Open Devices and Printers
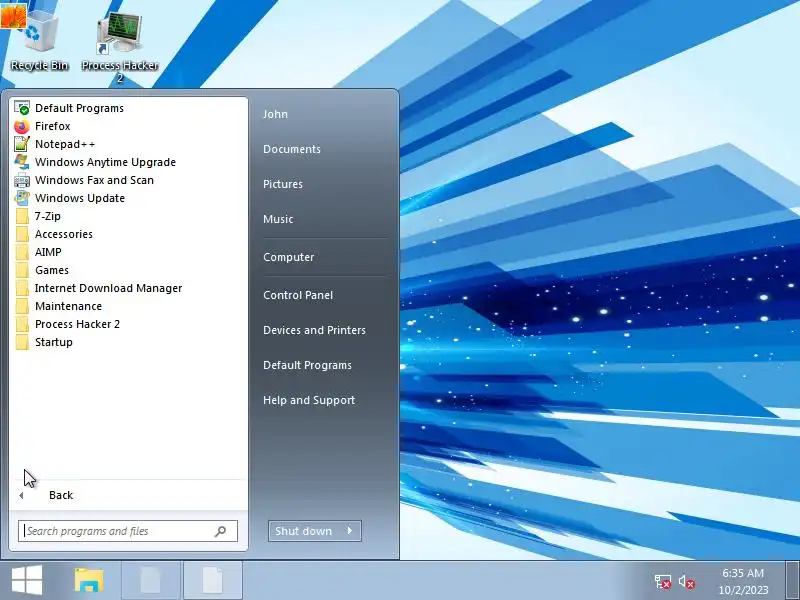The image size is (800, 600). click(314, 330)
